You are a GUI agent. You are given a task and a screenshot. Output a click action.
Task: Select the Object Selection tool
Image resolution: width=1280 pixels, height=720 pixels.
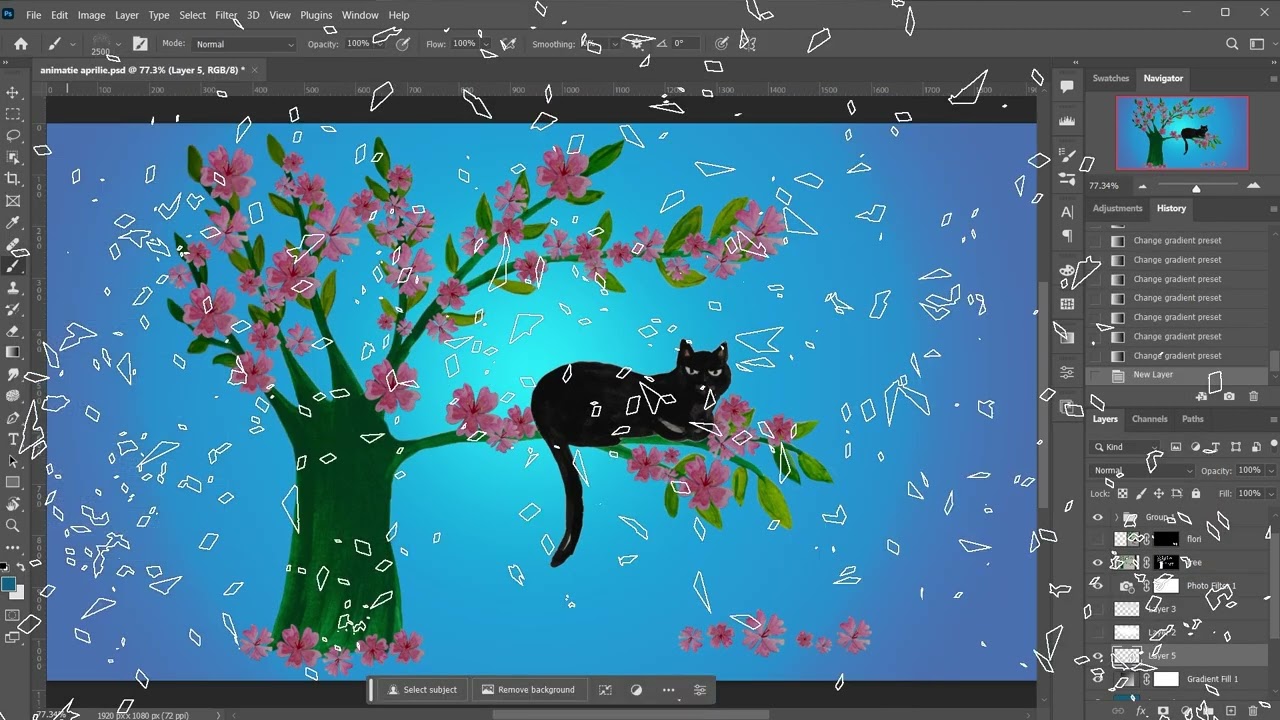click(x=13, y=157)
